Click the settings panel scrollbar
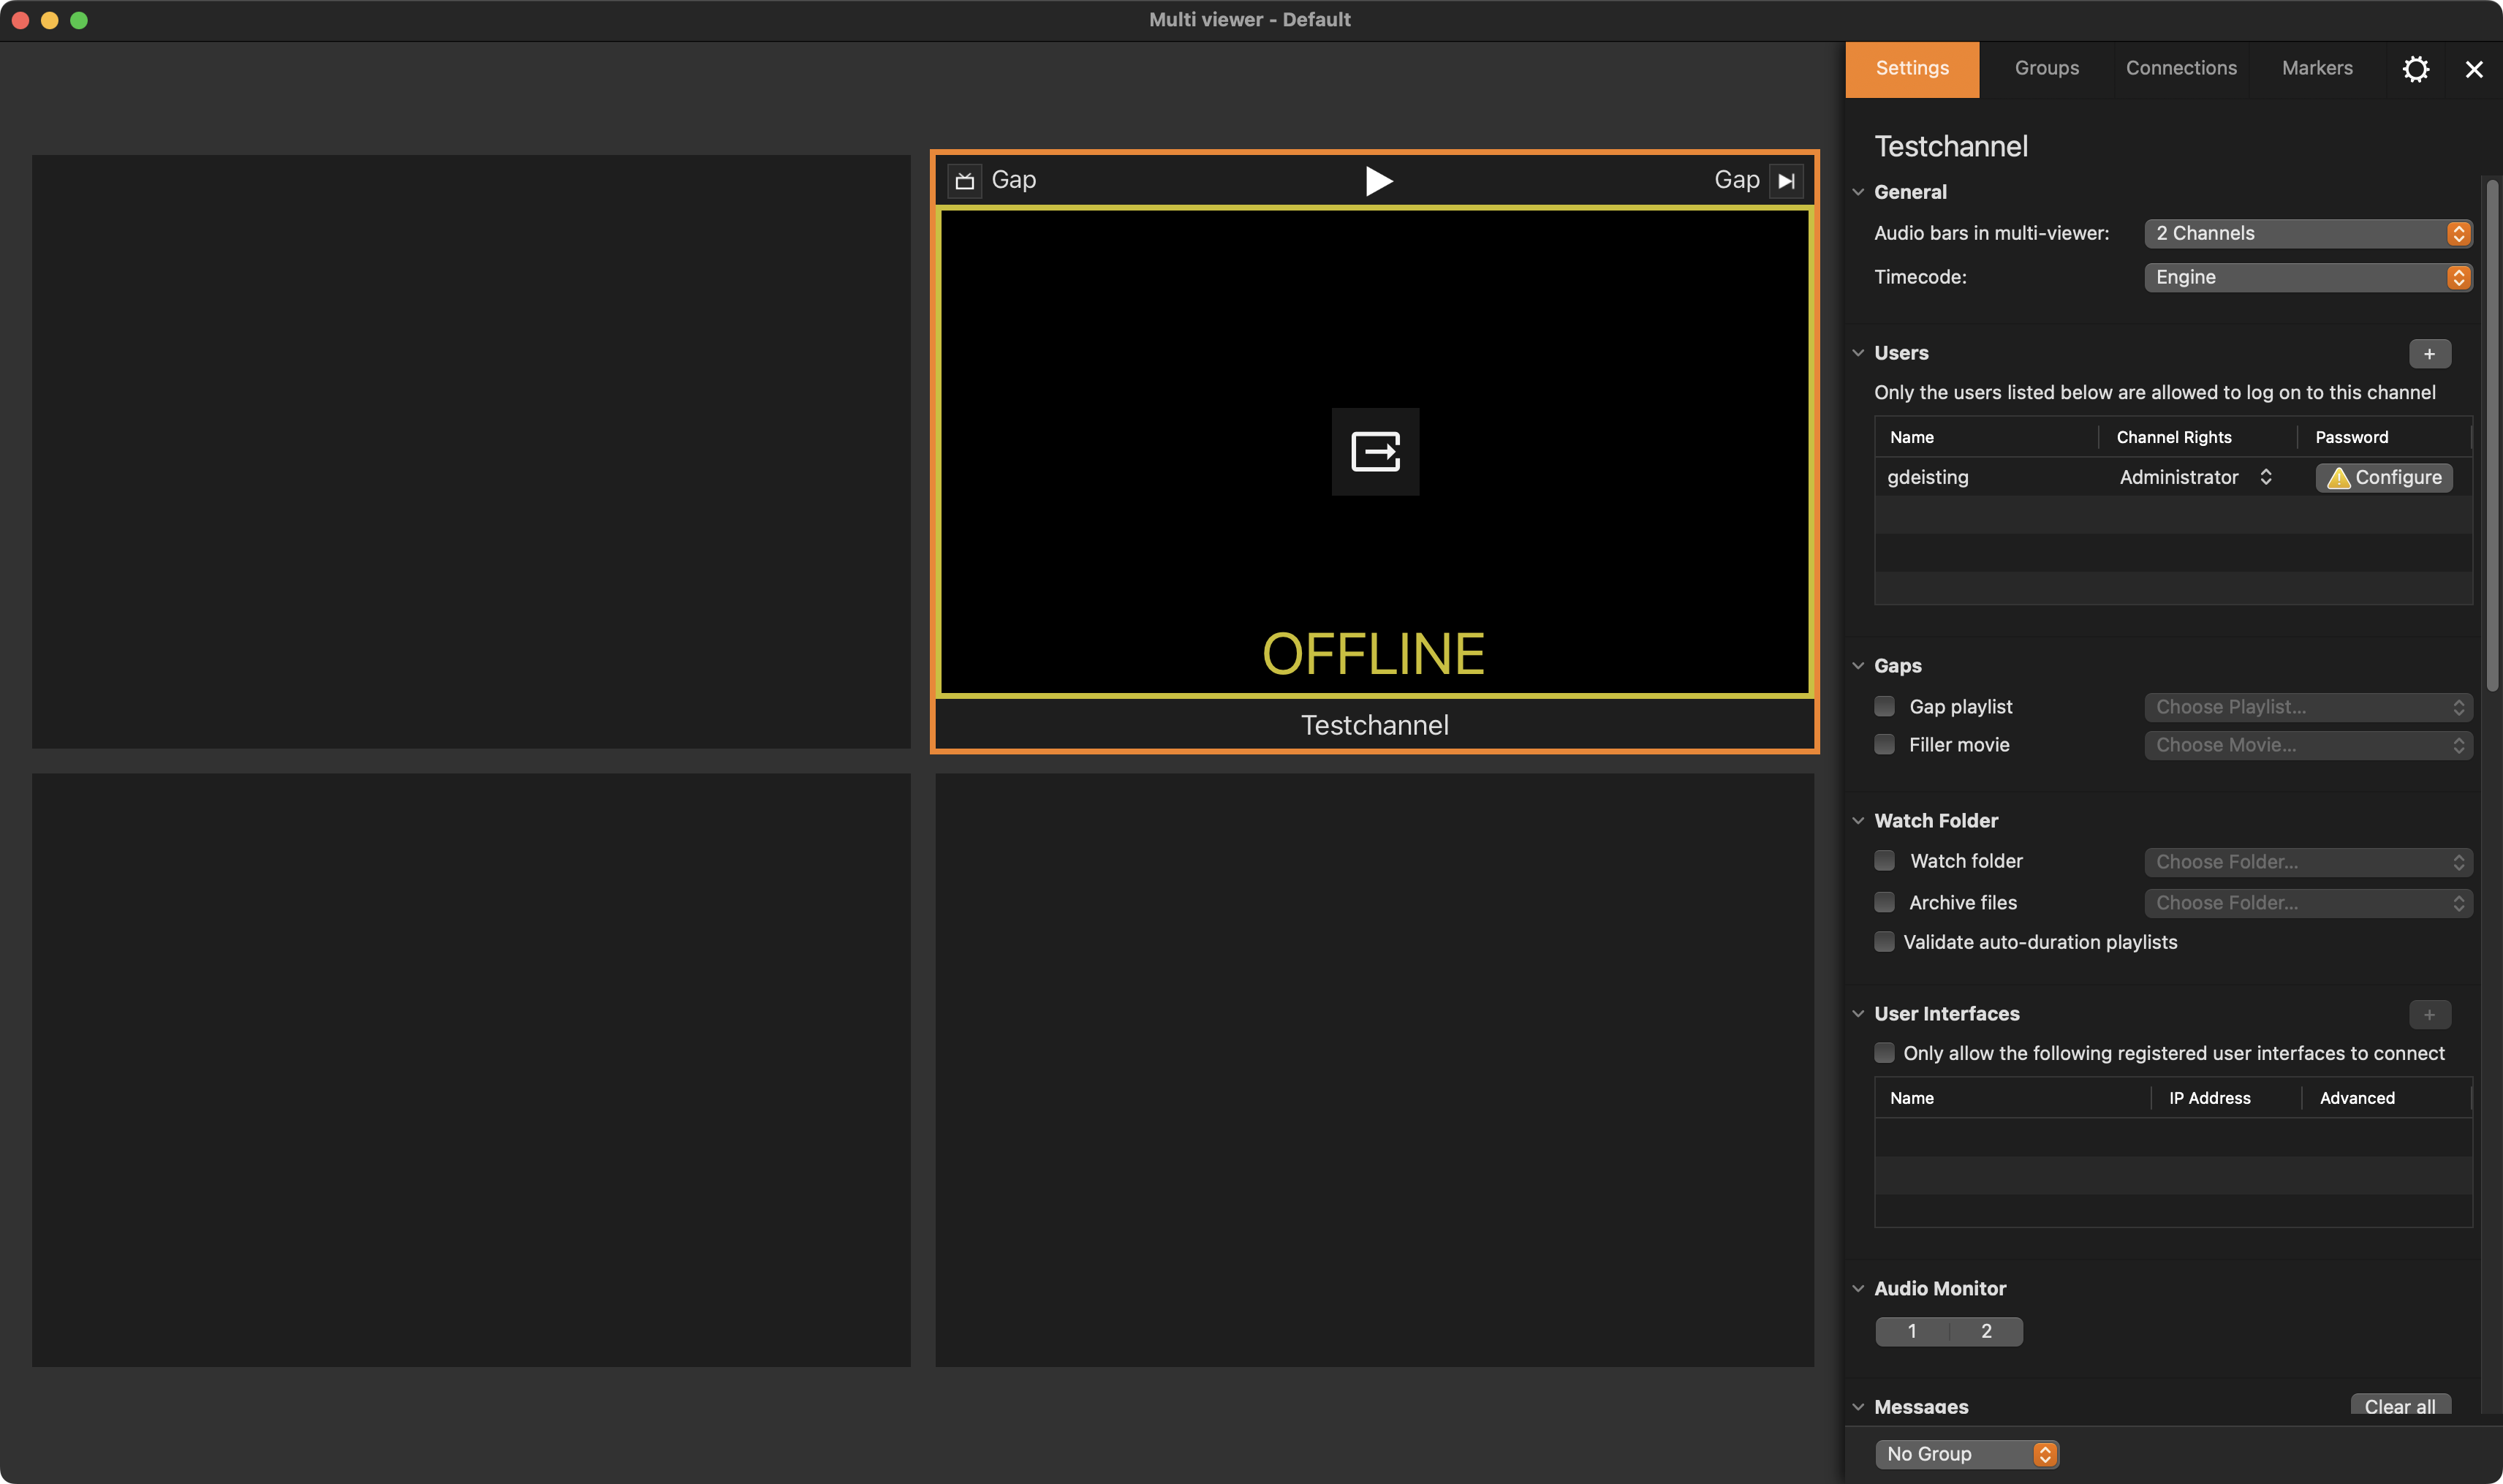Image resolution: width=2503 pixels, height=1484 pixels. click(x=2492, y=436)
